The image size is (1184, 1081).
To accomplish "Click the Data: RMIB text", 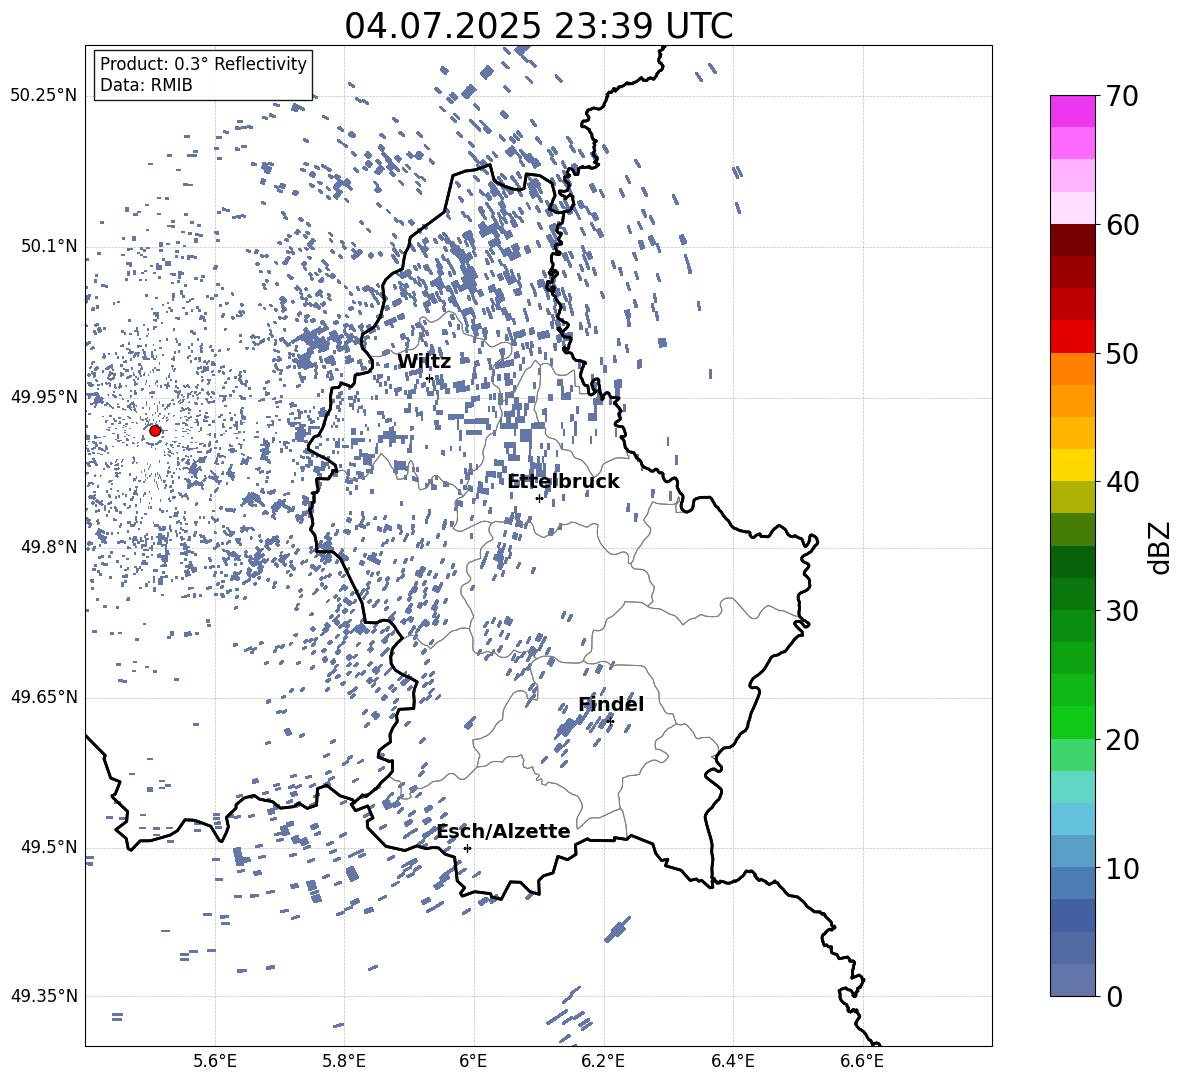I will (146, 85).
